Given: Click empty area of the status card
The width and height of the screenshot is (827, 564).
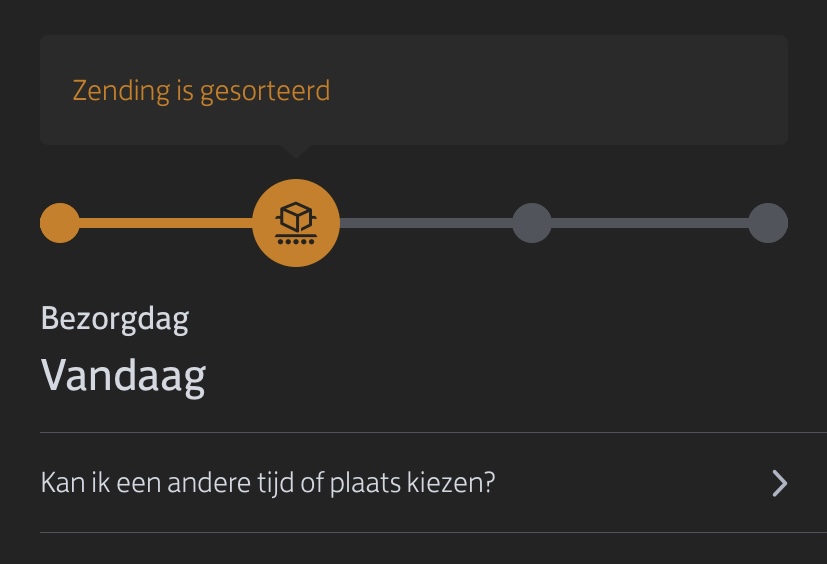Looking at the screenshot, I should (559, 90).
